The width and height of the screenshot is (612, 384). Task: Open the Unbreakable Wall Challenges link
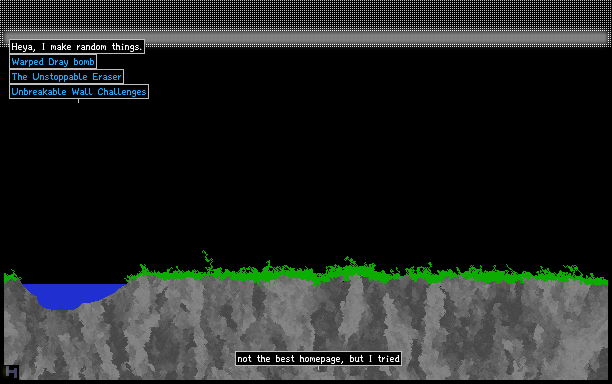tap(79, 92)
